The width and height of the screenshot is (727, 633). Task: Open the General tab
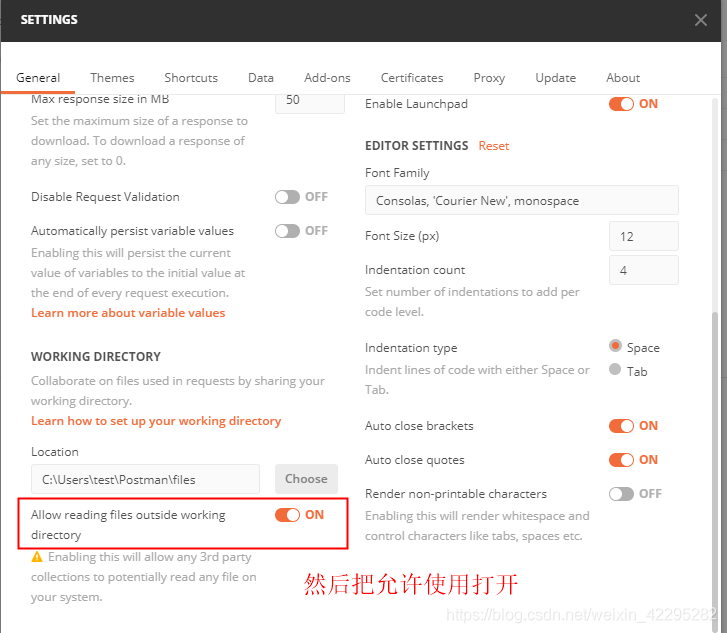tap(38, 77)
